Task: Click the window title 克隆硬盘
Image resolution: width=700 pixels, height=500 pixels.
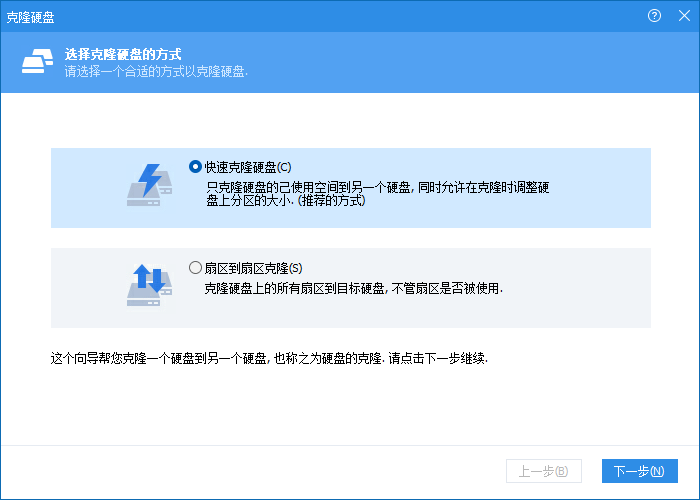Action: [30, 17]
